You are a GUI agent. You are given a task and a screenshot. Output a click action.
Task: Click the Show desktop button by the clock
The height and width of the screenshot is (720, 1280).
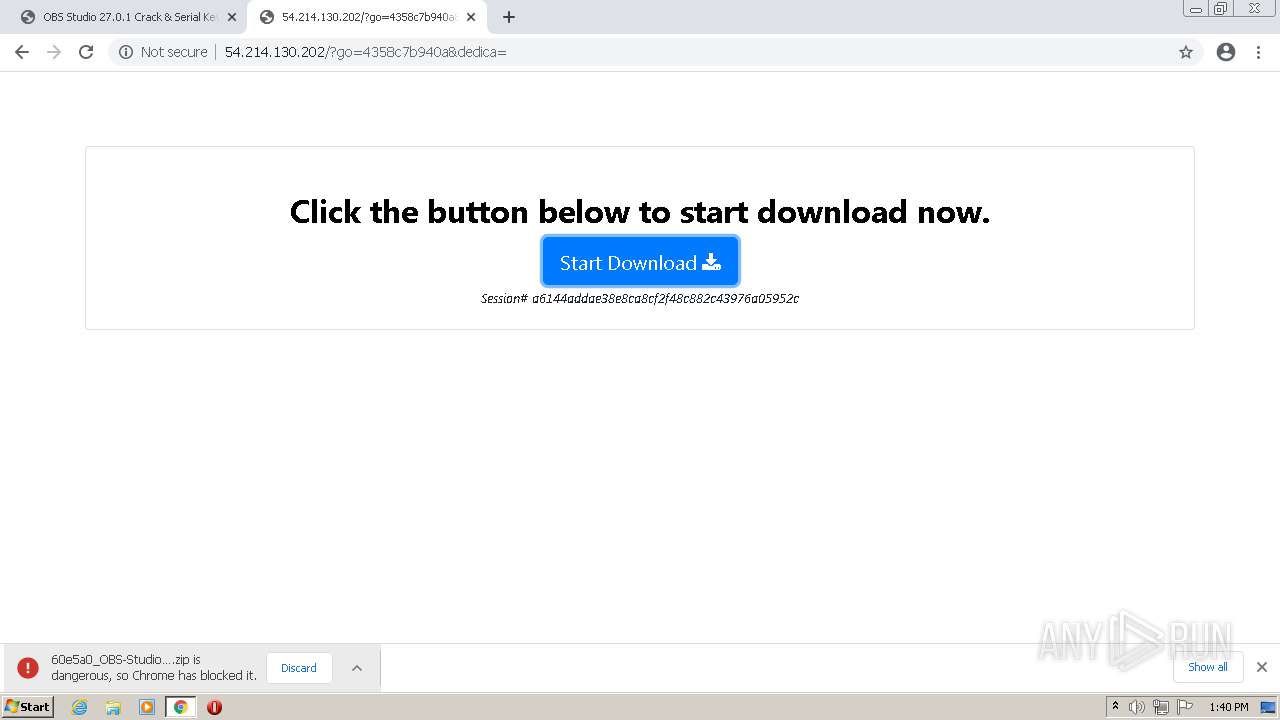1269,707
